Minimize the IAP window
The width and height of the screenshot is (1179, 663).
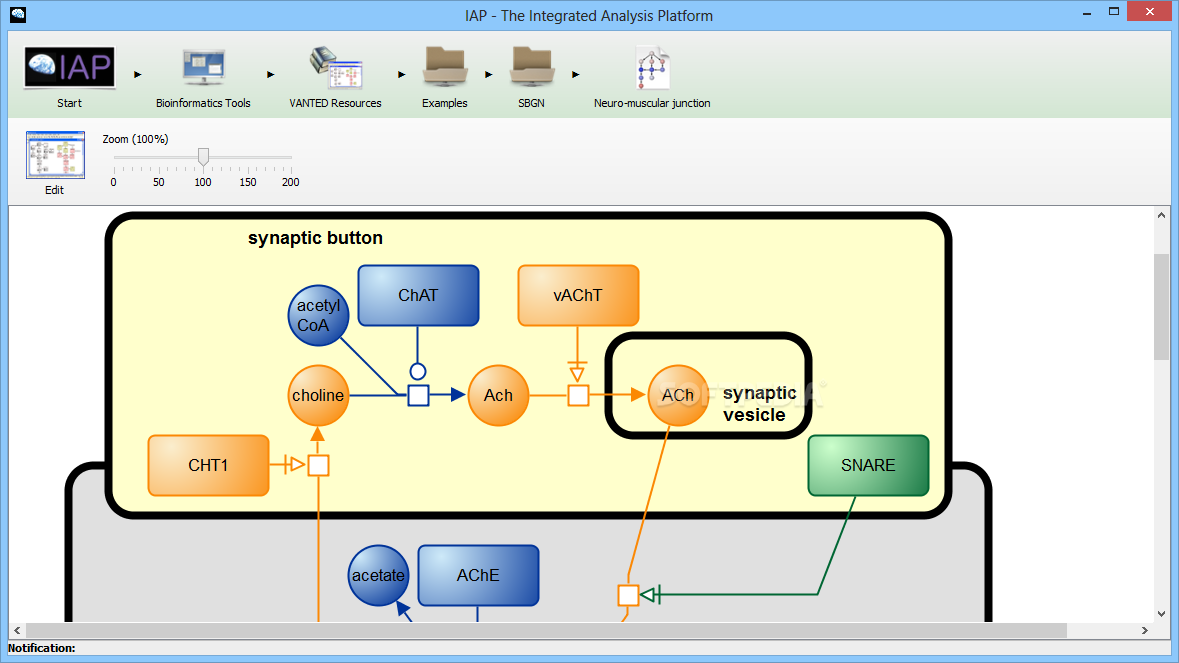pos(1087,13)
